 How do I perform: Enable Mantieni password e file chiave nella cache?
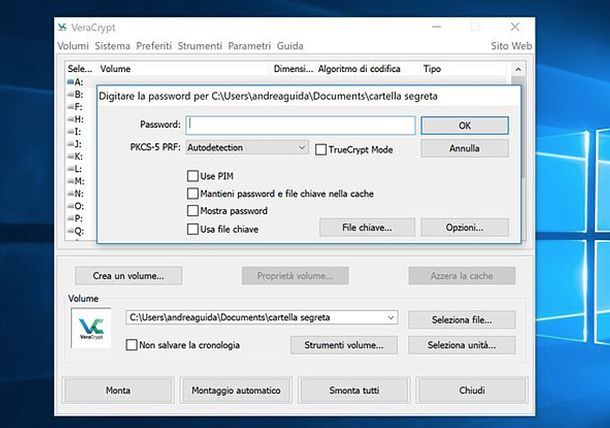click(x=193, y=193)
